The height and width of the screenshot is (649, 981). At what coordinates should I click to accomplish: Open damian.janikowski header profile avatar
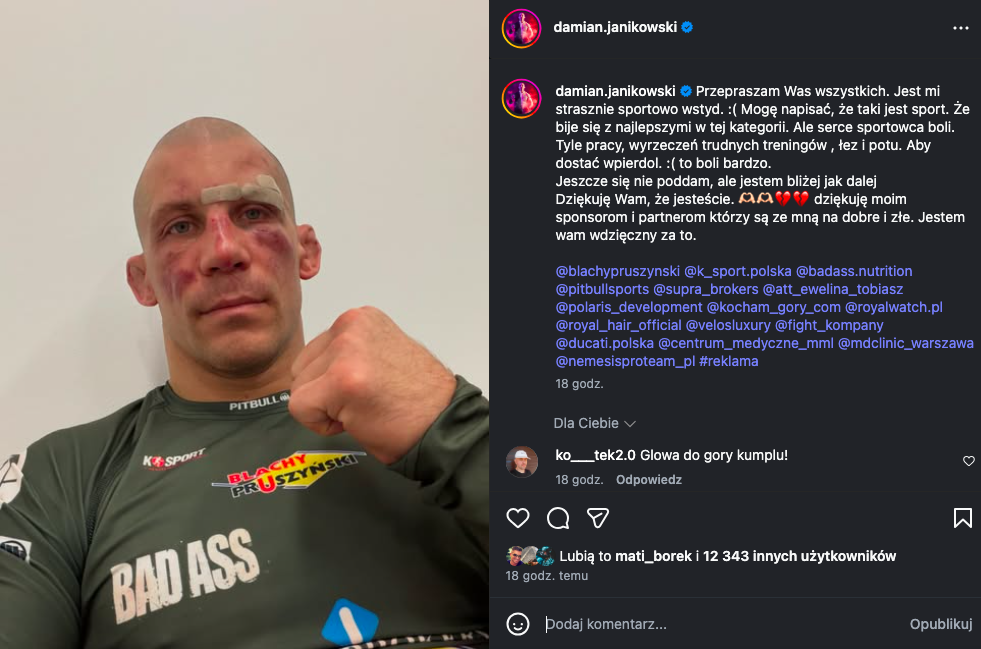[x=521, y=28]
